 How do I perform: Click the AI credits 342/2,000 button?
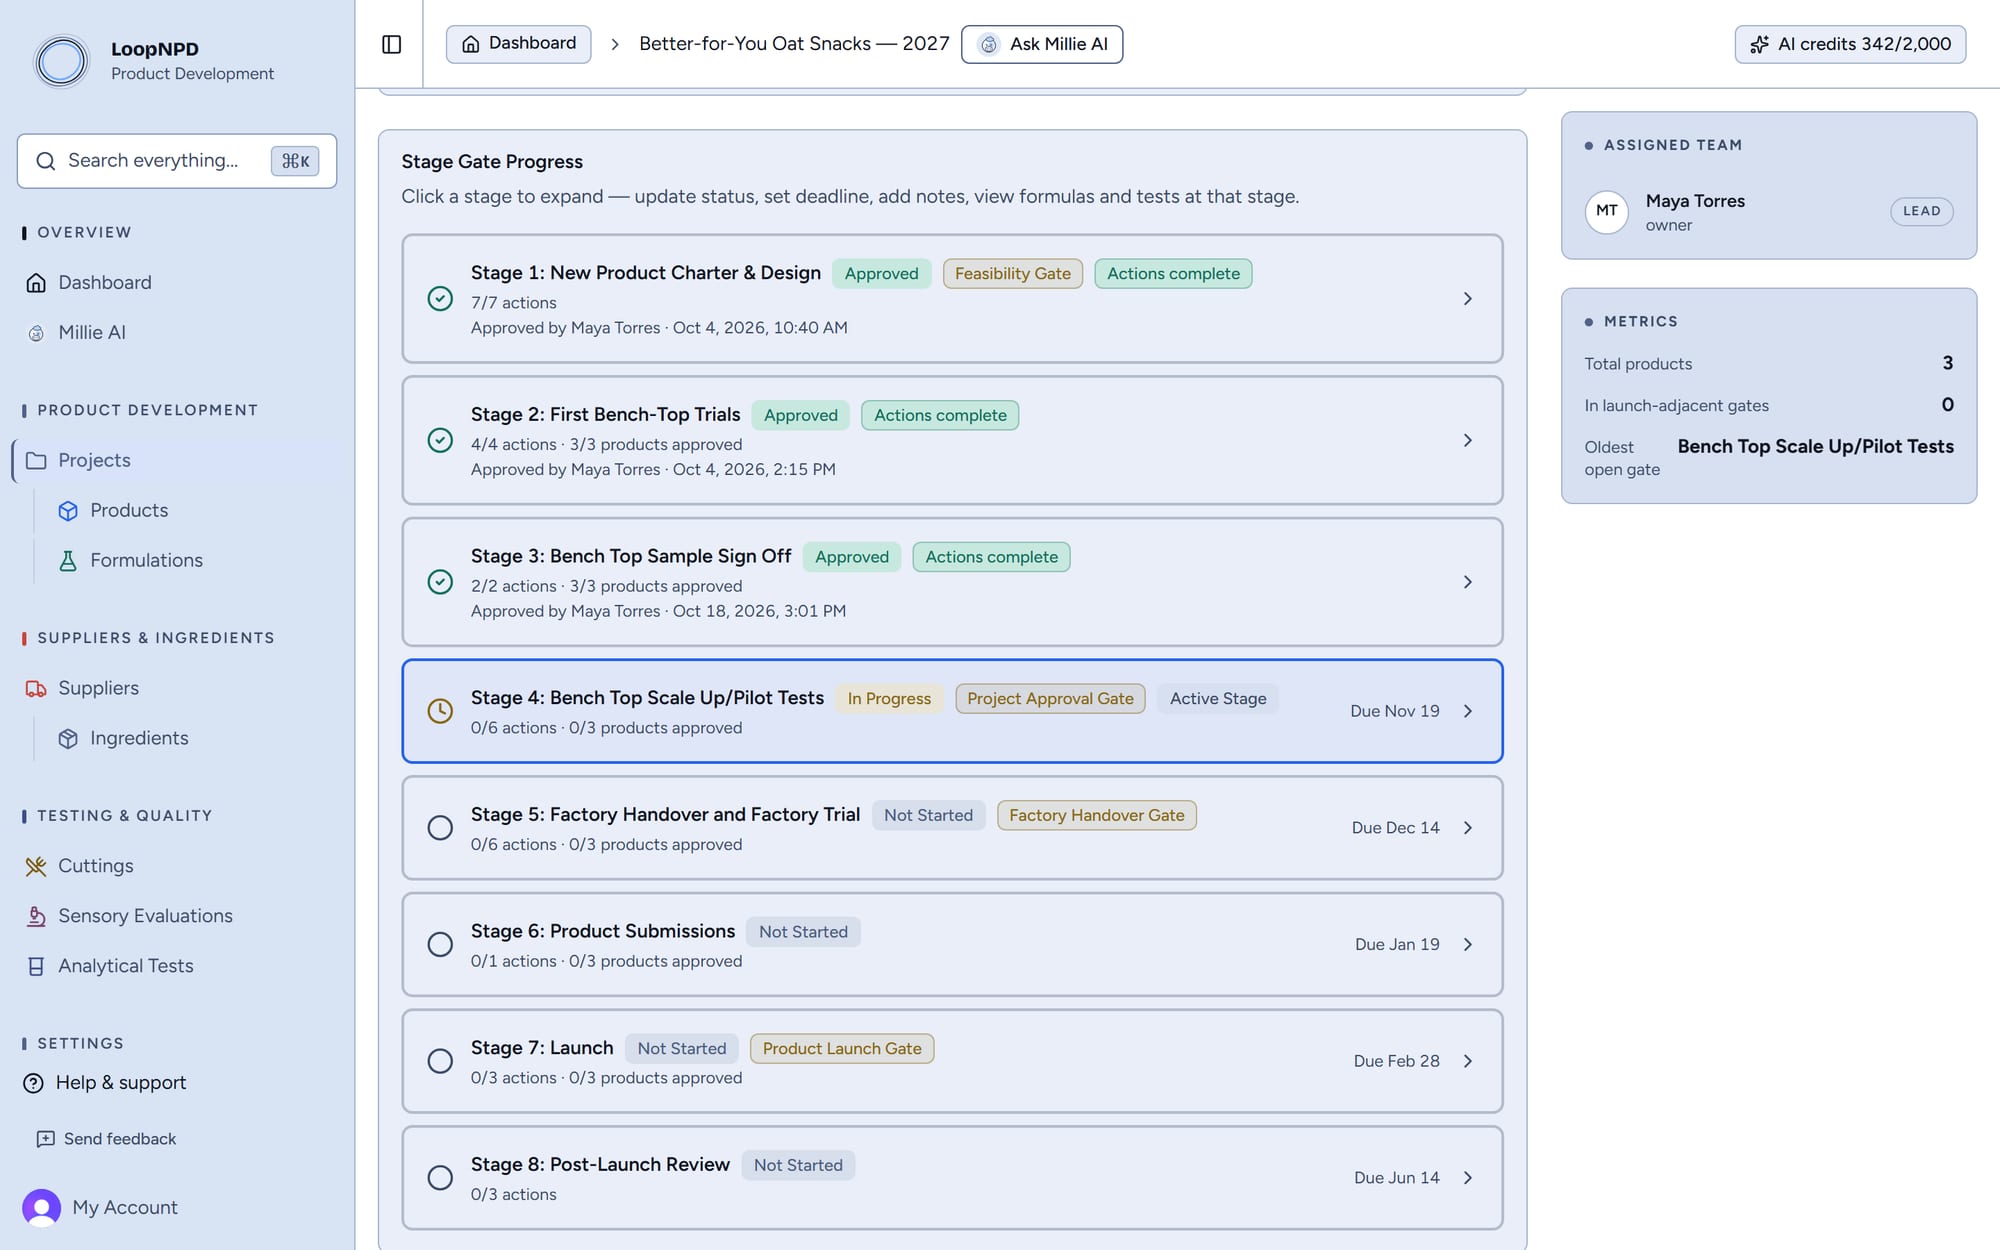1850,44
